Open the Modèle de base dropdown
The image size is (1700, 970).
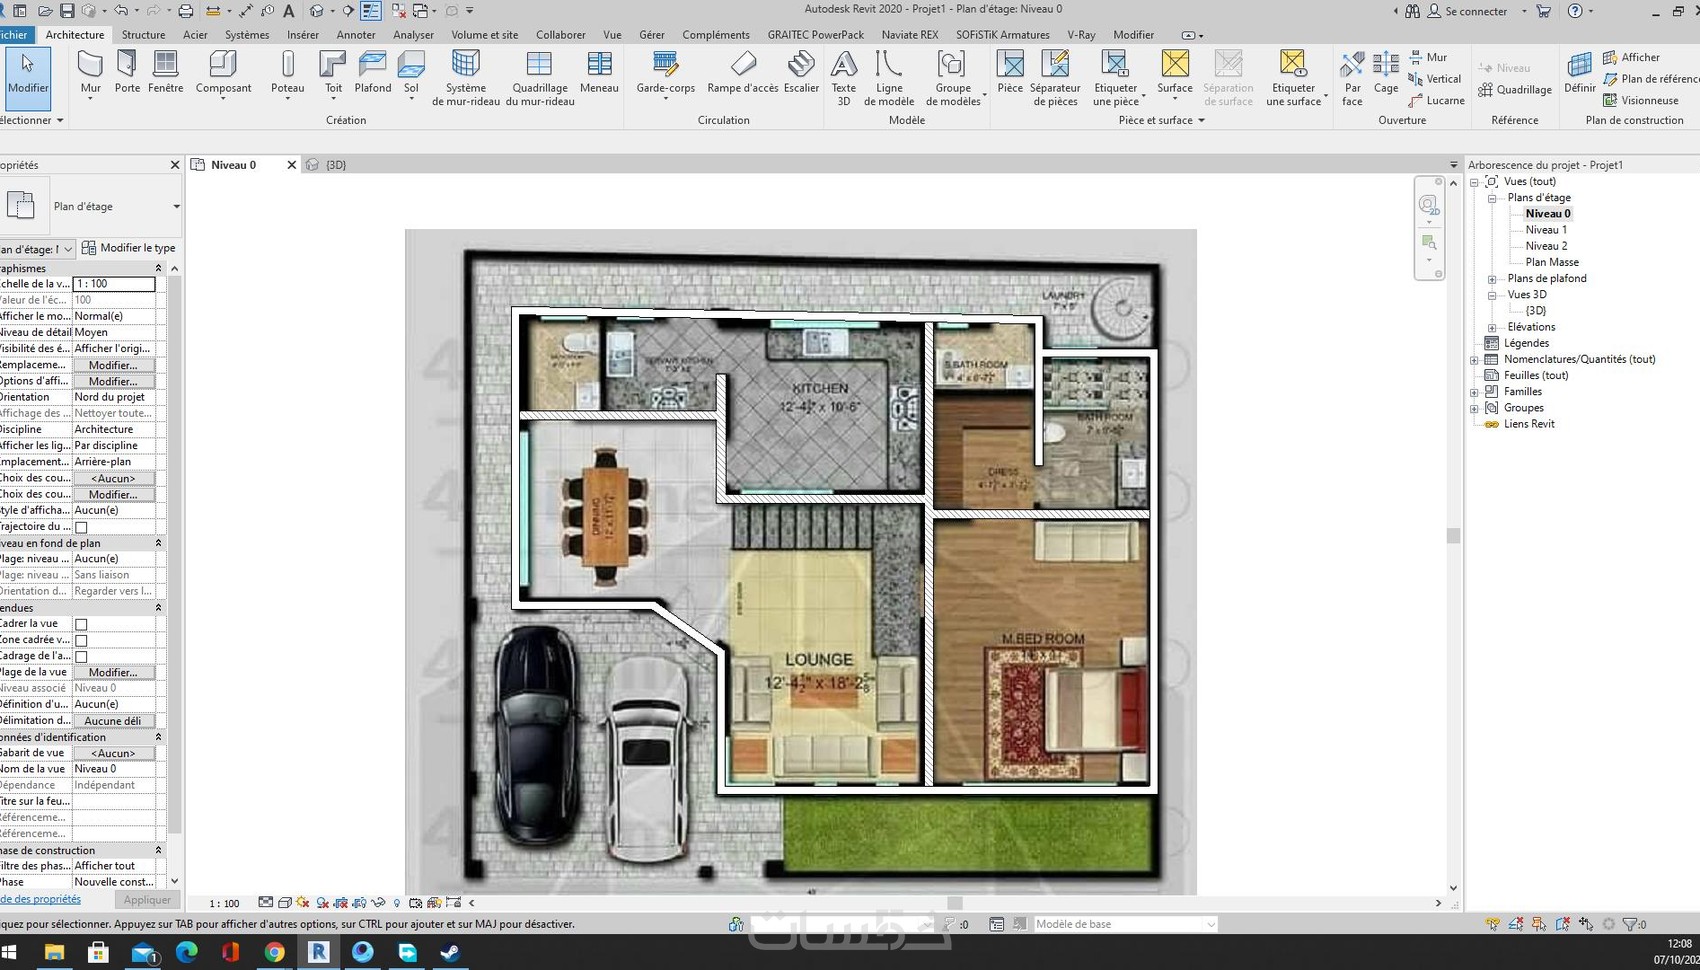pyautogui.click(x=1125, y=924)
